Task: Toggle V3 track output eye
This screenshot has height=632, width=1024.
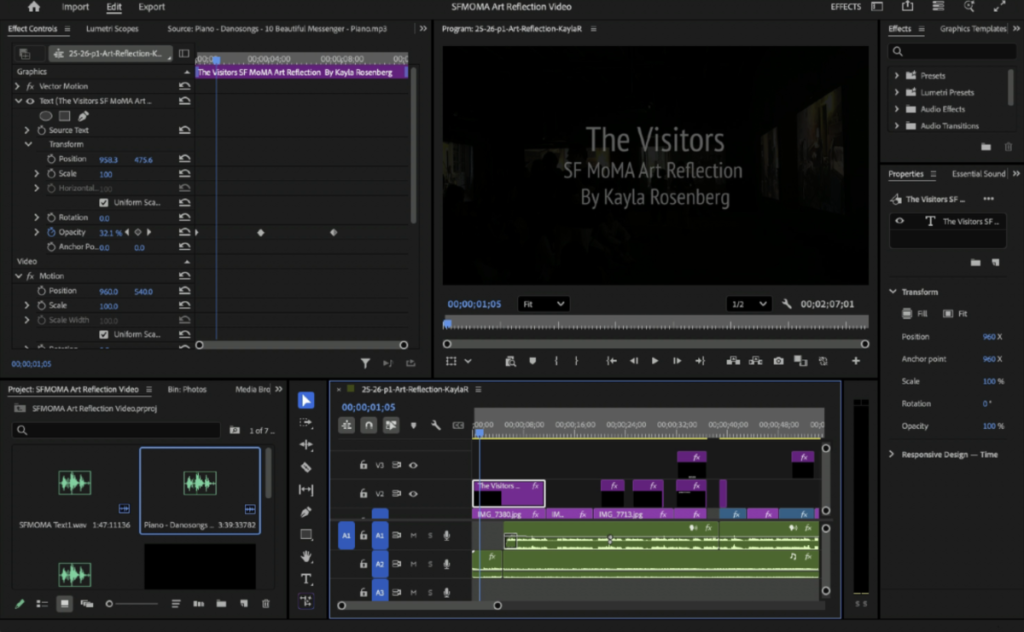Action: [x=413, y=466]
